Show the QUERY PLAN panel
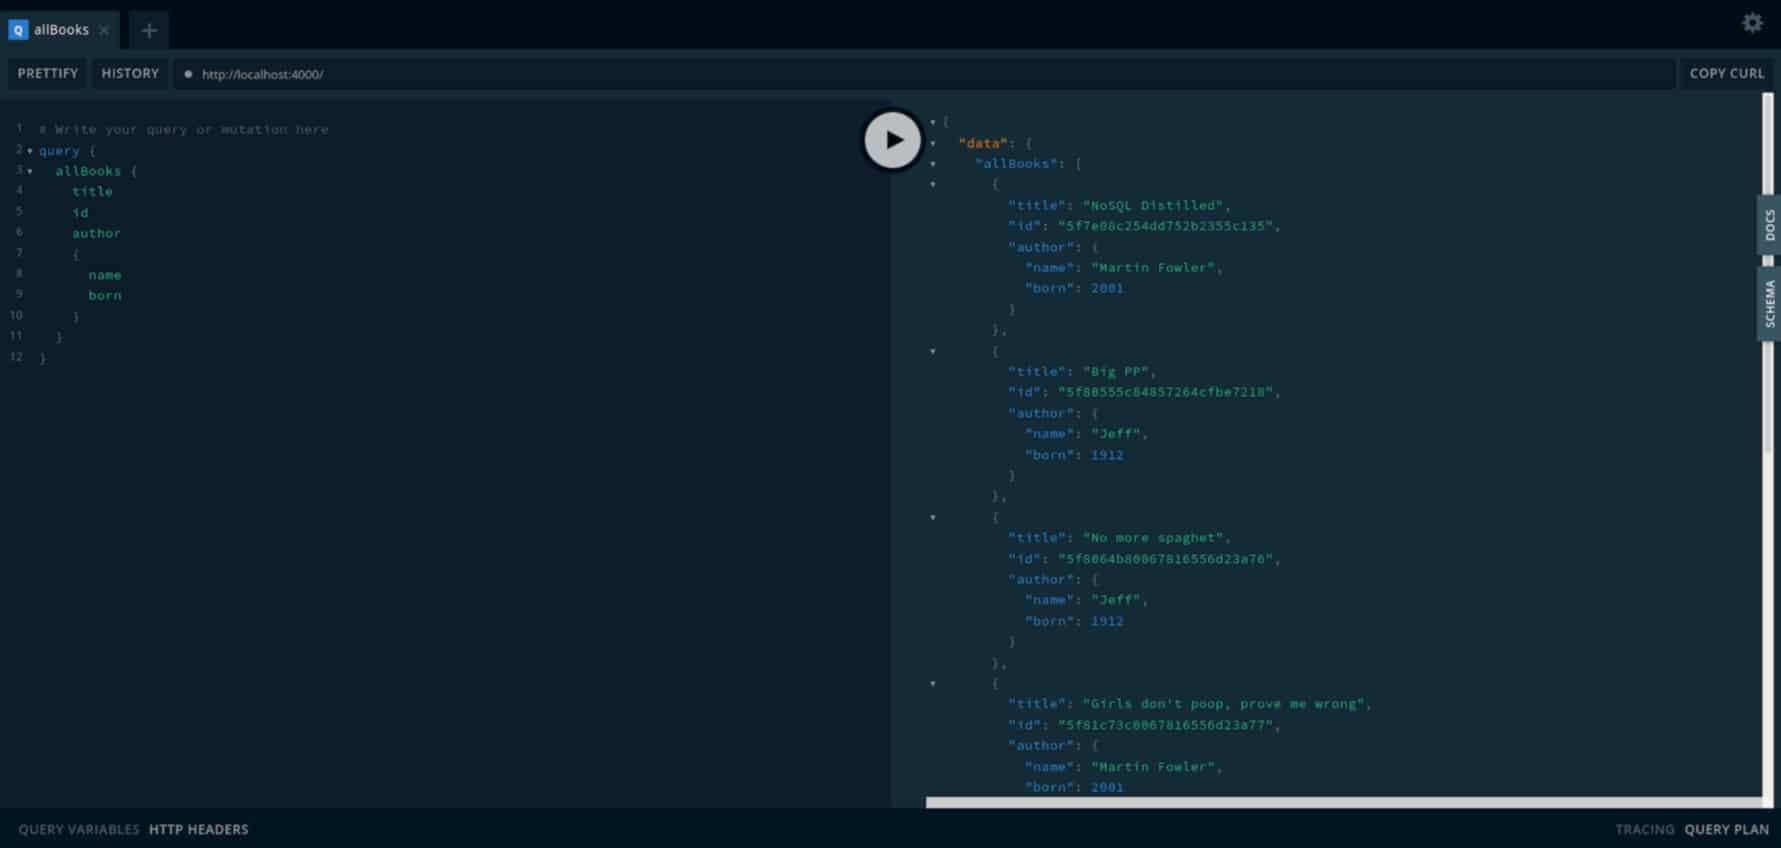This screenshot has width=1781, height=848. coord(1726,829)
